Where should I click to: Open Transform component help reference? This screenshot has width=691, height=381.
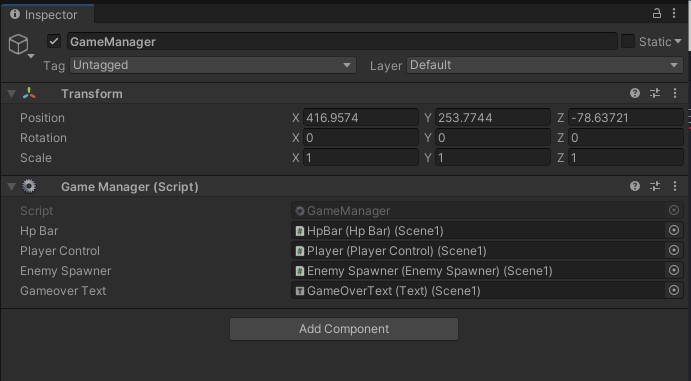click(x=635, y=93)
